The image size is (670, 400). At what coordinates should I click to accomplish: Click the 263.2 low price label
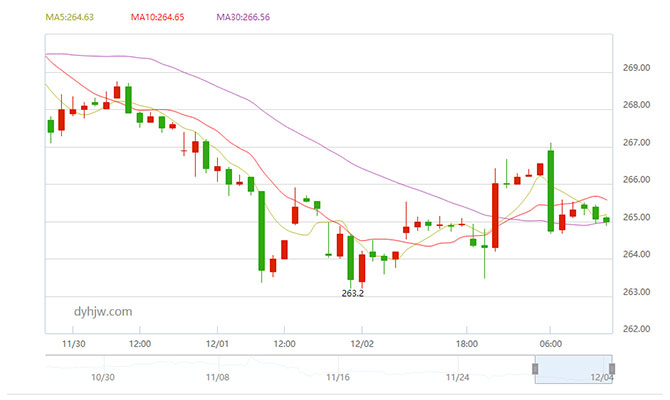[x=353, y=294]
